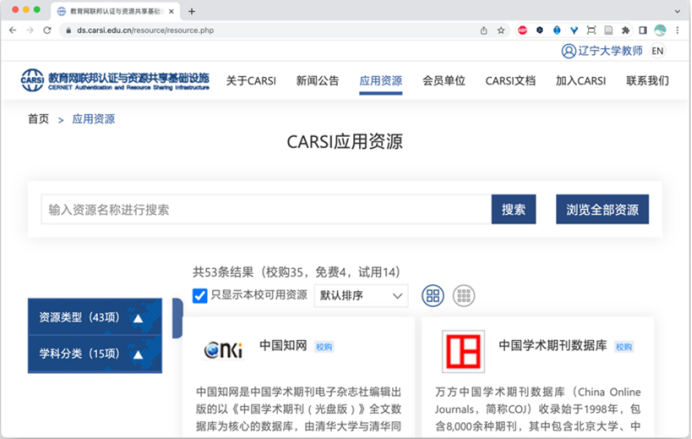Collapse the 资源类型（43项）filter
The height and width of the screenshot is (439, 692).
(95, 317)
